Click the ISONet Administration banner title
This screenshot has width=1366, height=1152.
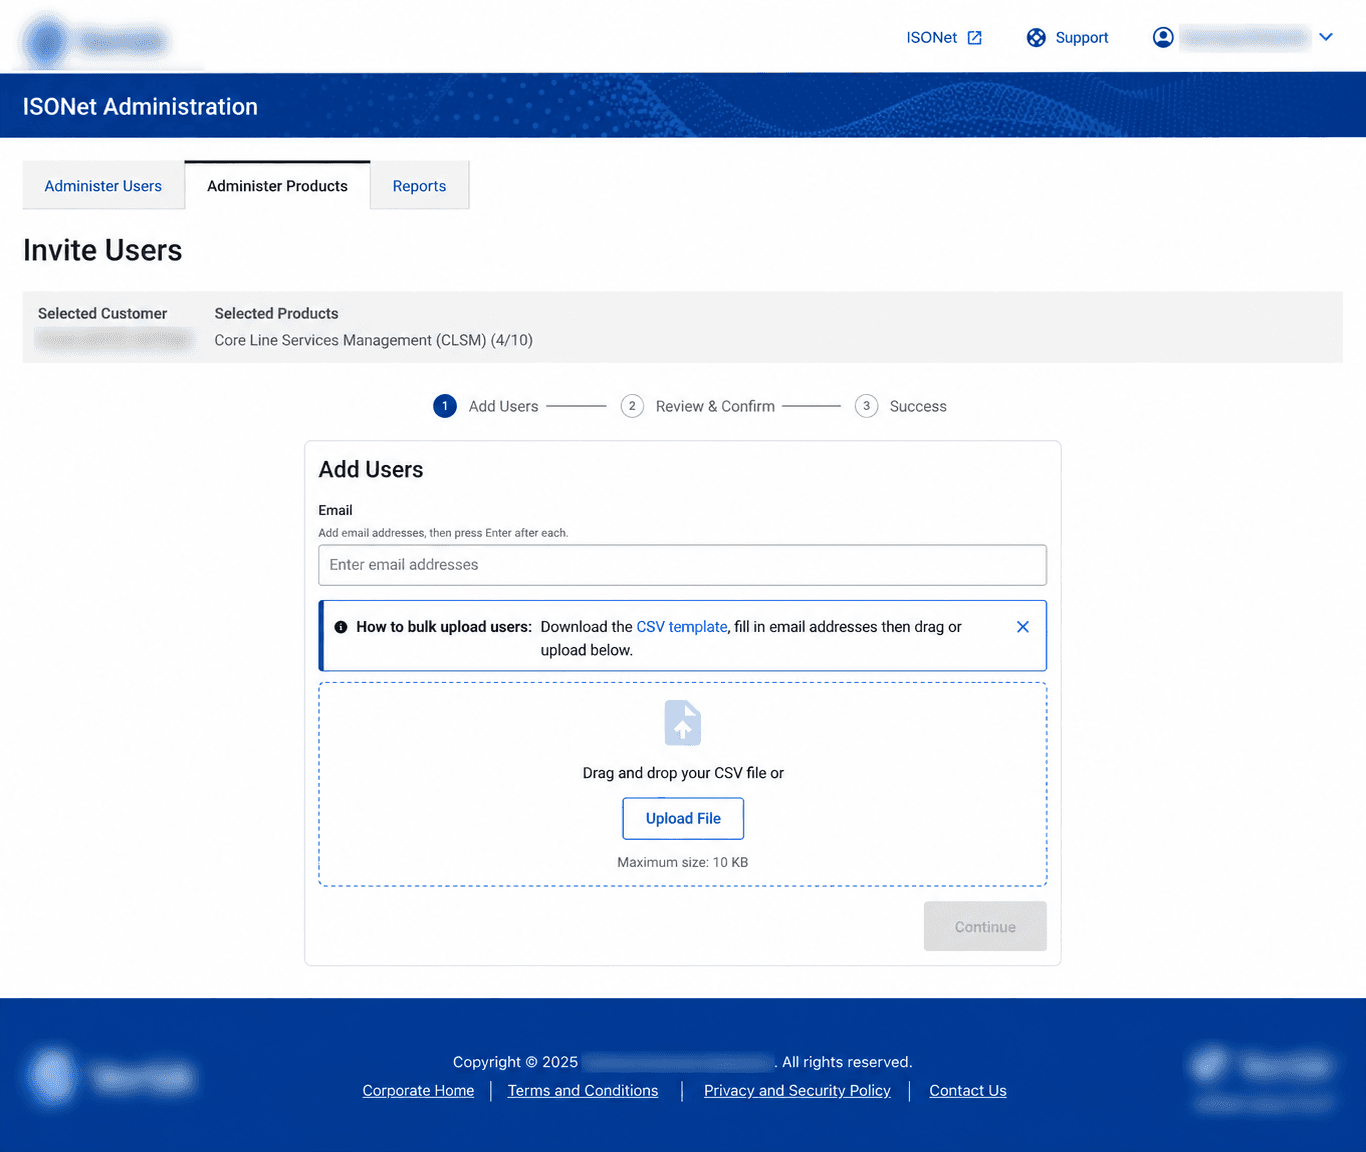pyautogui.click(x=140, y=107)
